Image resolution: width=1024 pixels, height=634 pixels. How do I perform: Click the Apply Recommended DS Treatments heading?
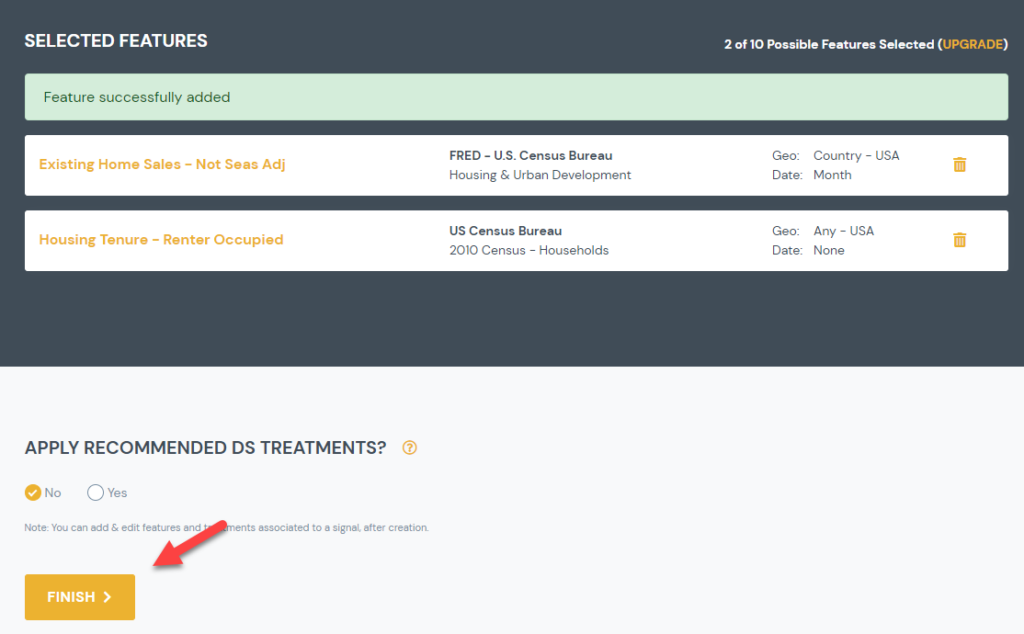(205, 448)
